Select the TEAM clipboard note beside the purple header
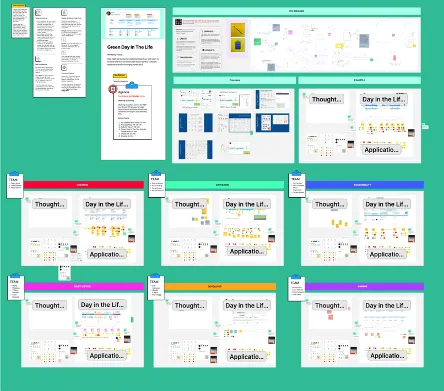444x391 pixels. 296,288
